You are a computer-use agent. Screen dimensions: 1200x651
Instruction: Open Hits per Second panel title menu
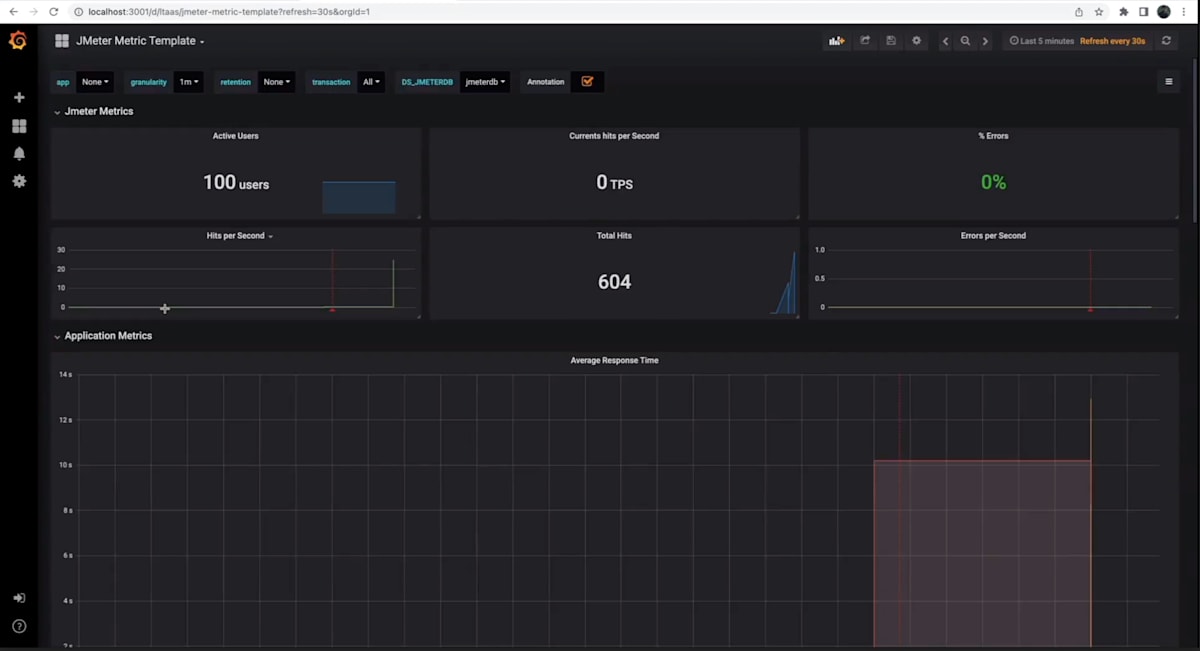(239, 236)
